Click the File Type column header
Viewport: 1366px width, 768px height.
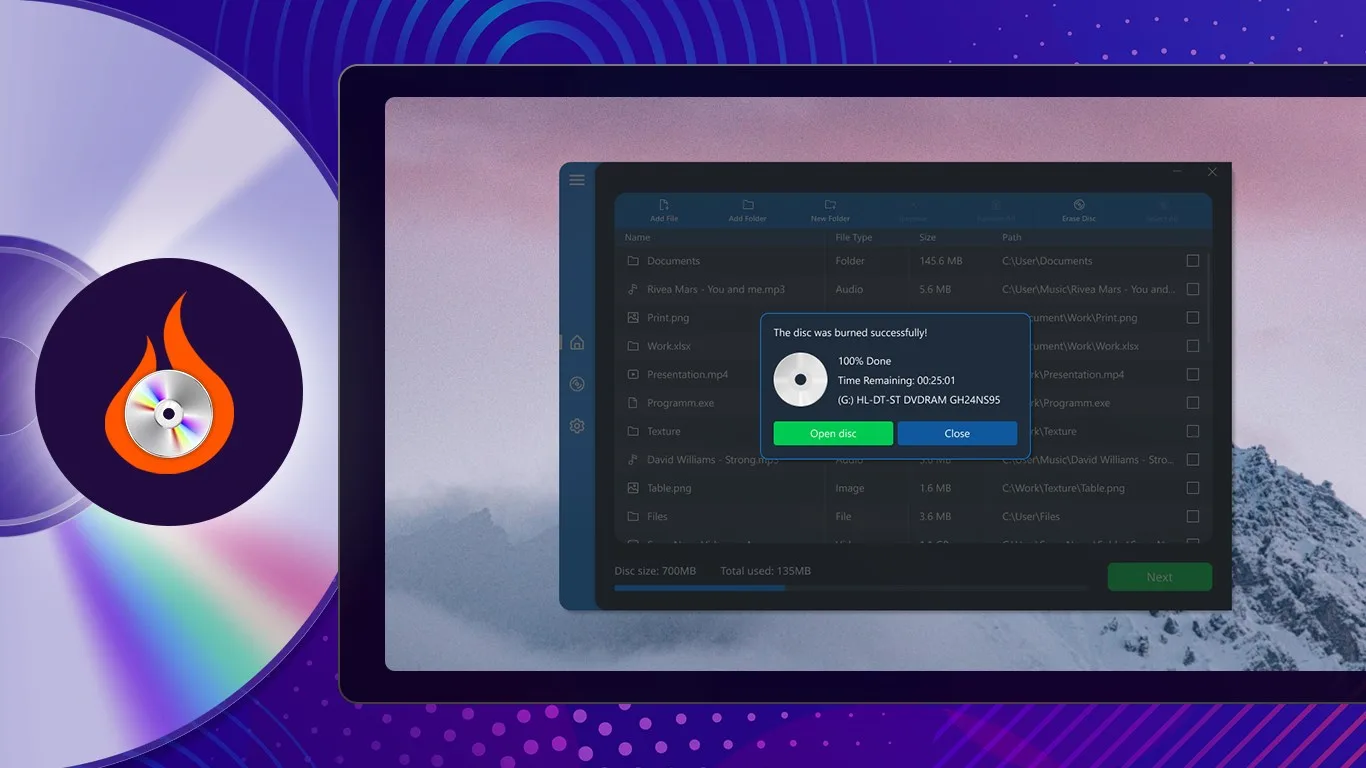(853, 238)
